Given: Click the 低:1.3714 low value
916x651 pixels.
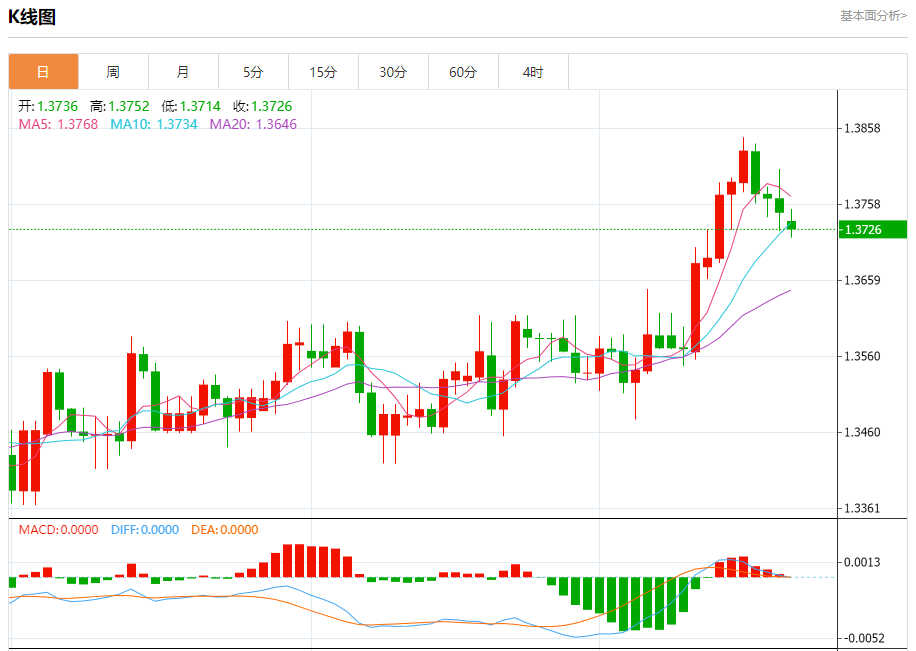Looking at the screenshot, I should (x=191, y=106).
